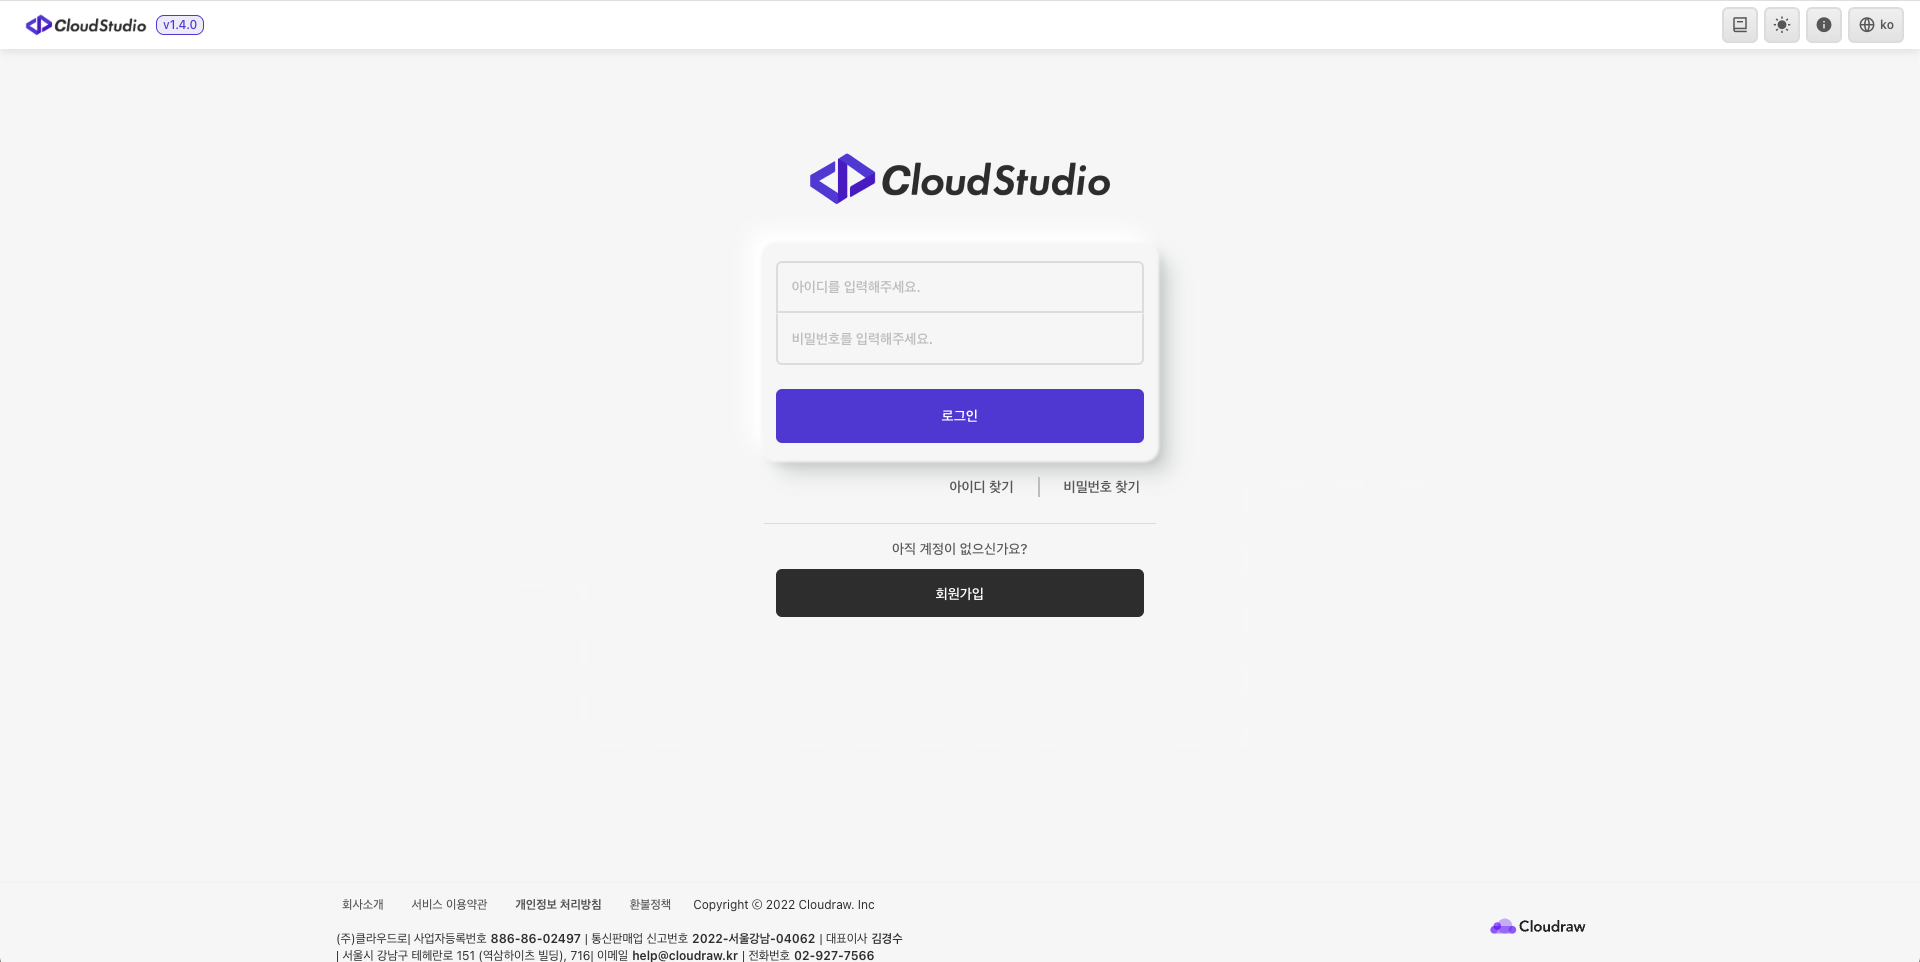This screenshot has height=962, width=1920.
Task: Toggle light/dark theme sun icon
Action: 1781,25
